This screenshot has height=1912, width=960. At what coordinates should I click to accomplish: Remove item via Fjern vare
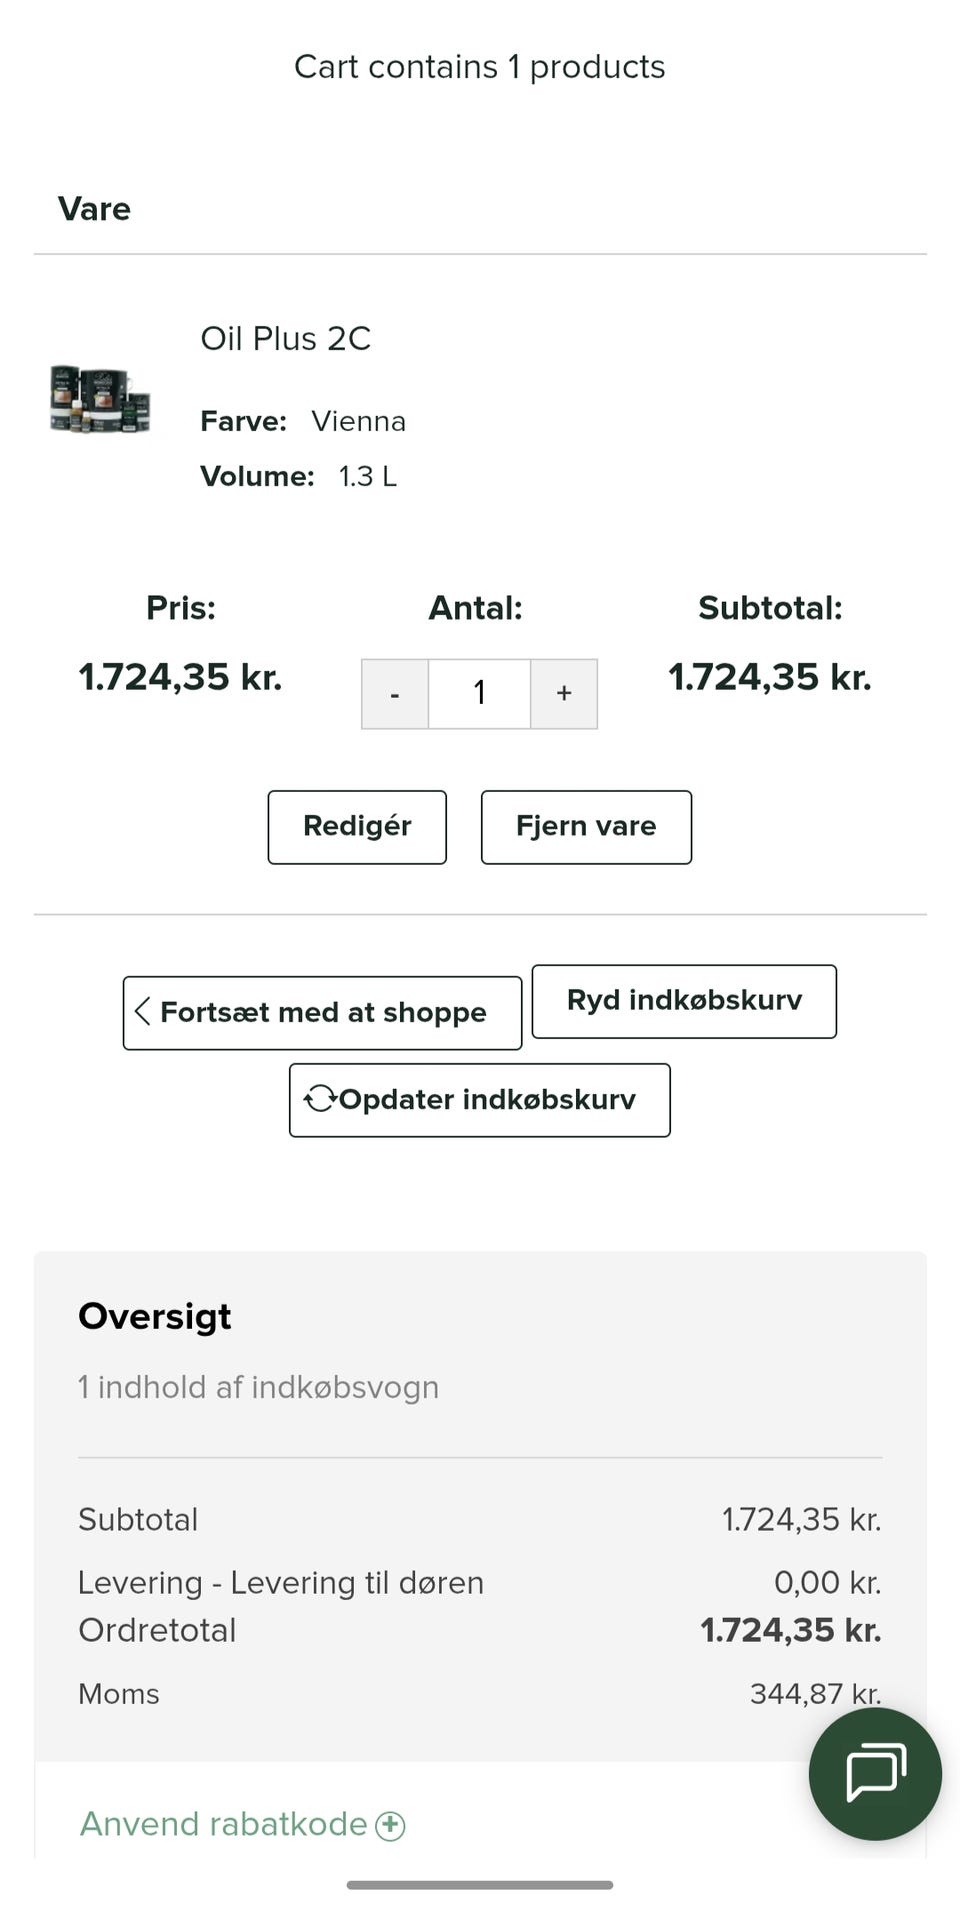pos(586,827)
